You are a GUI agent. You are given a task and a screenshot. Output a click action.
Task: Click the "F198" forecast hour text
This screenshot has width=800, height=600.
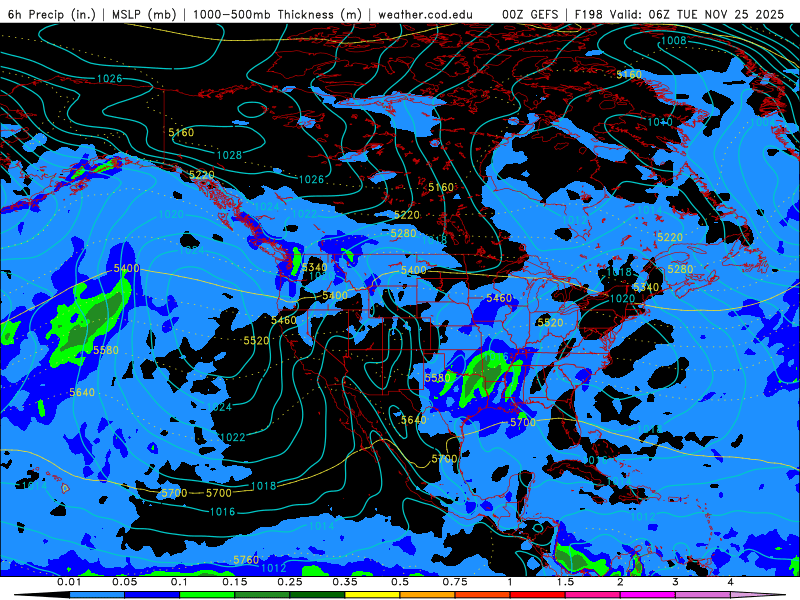coord(588,14)
